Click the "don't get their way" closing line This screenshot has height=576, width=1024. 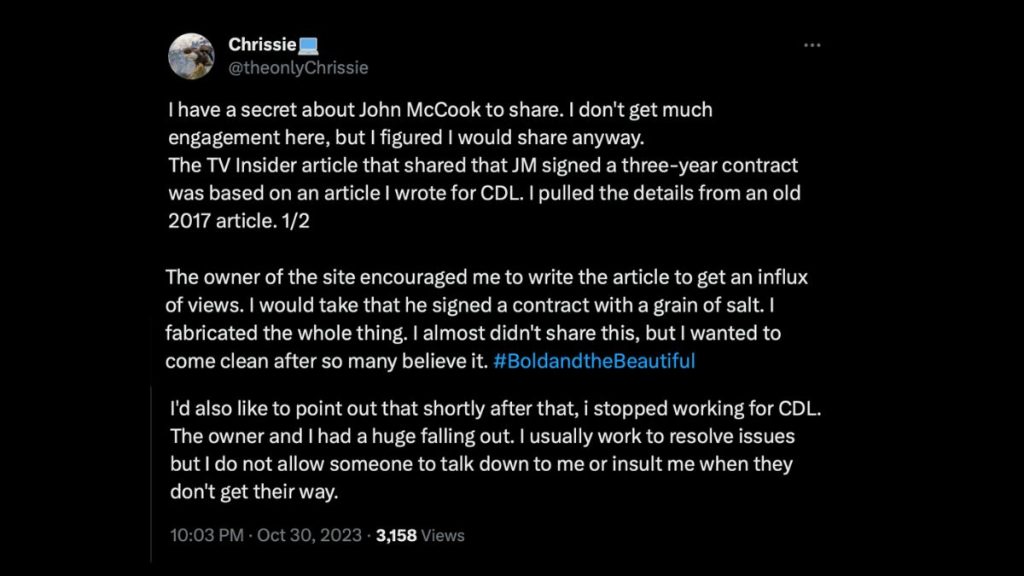click(x=268, y=493)
